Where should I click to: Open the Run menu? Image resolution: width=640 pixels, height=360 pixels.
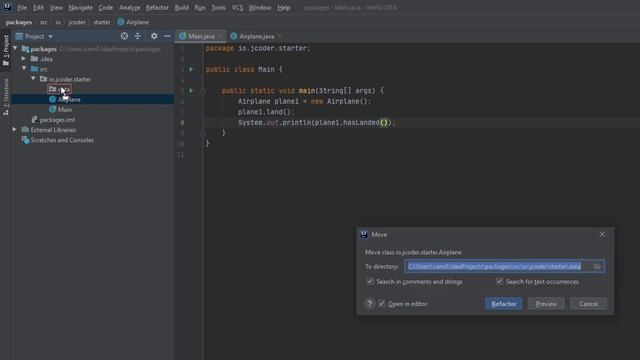(x=200, y=7)
